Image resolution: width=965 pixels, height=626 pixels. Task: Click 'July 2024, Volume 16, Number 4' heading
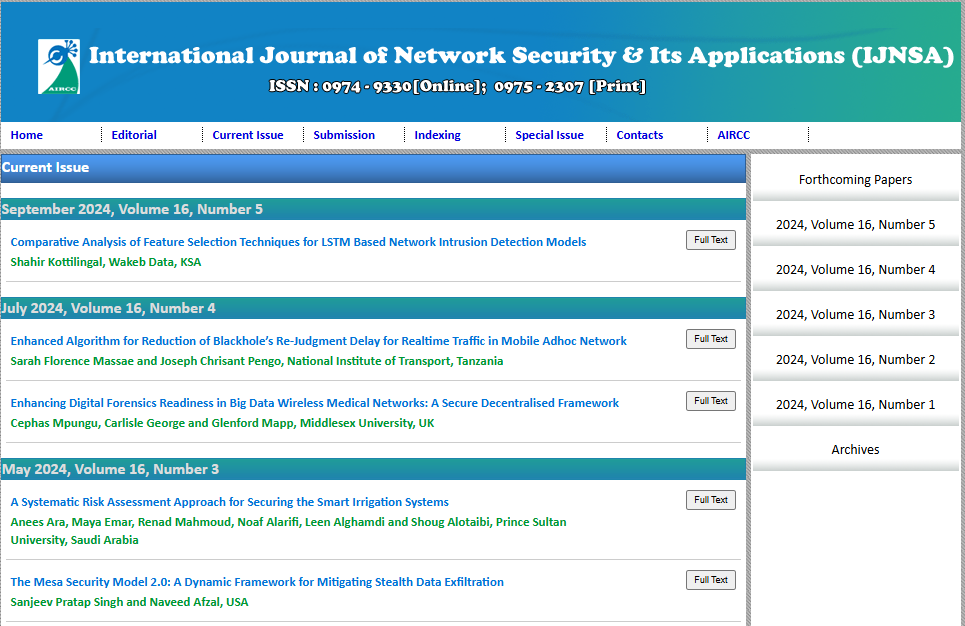[373, 308]
